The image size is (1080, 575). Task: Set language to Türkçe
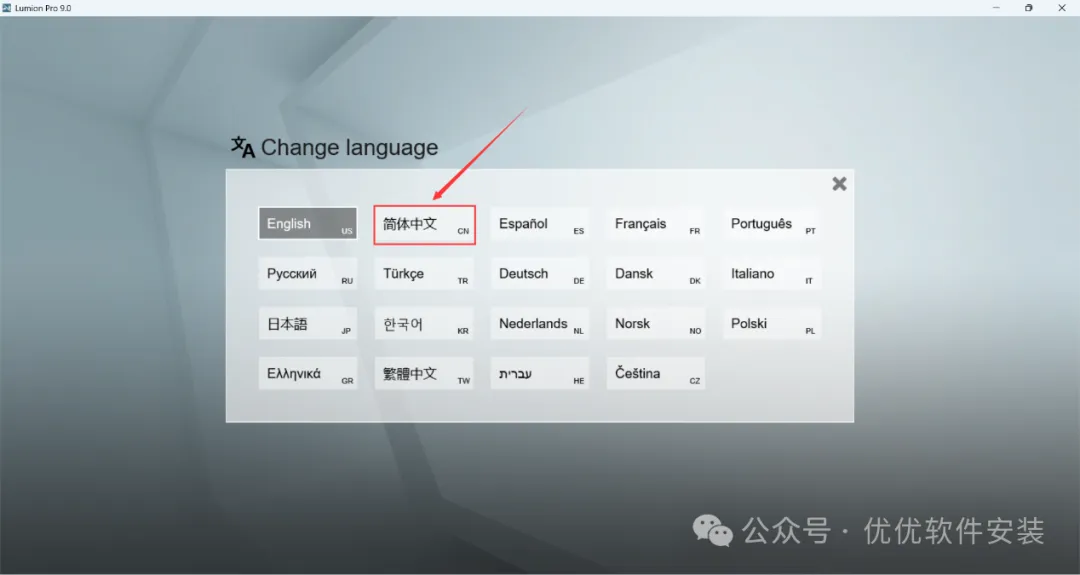424,273
